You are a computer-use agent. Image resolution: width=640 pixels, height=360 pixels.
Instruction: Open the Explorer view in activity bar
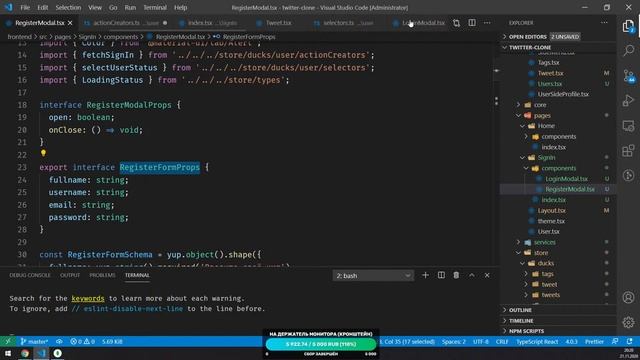click(x=629, y=27)
